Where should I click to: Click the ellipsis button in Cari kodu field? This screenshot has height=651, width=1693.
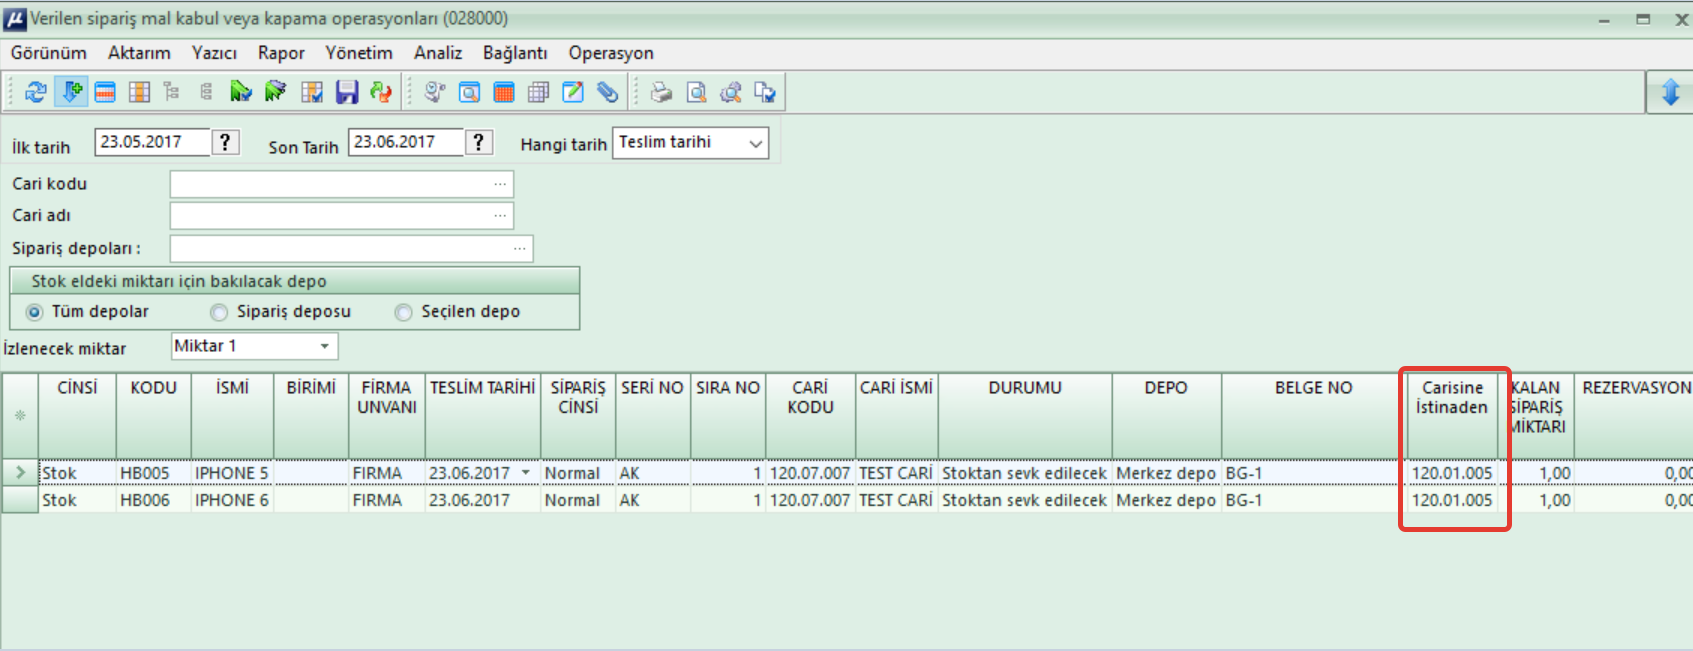(500, 184)
